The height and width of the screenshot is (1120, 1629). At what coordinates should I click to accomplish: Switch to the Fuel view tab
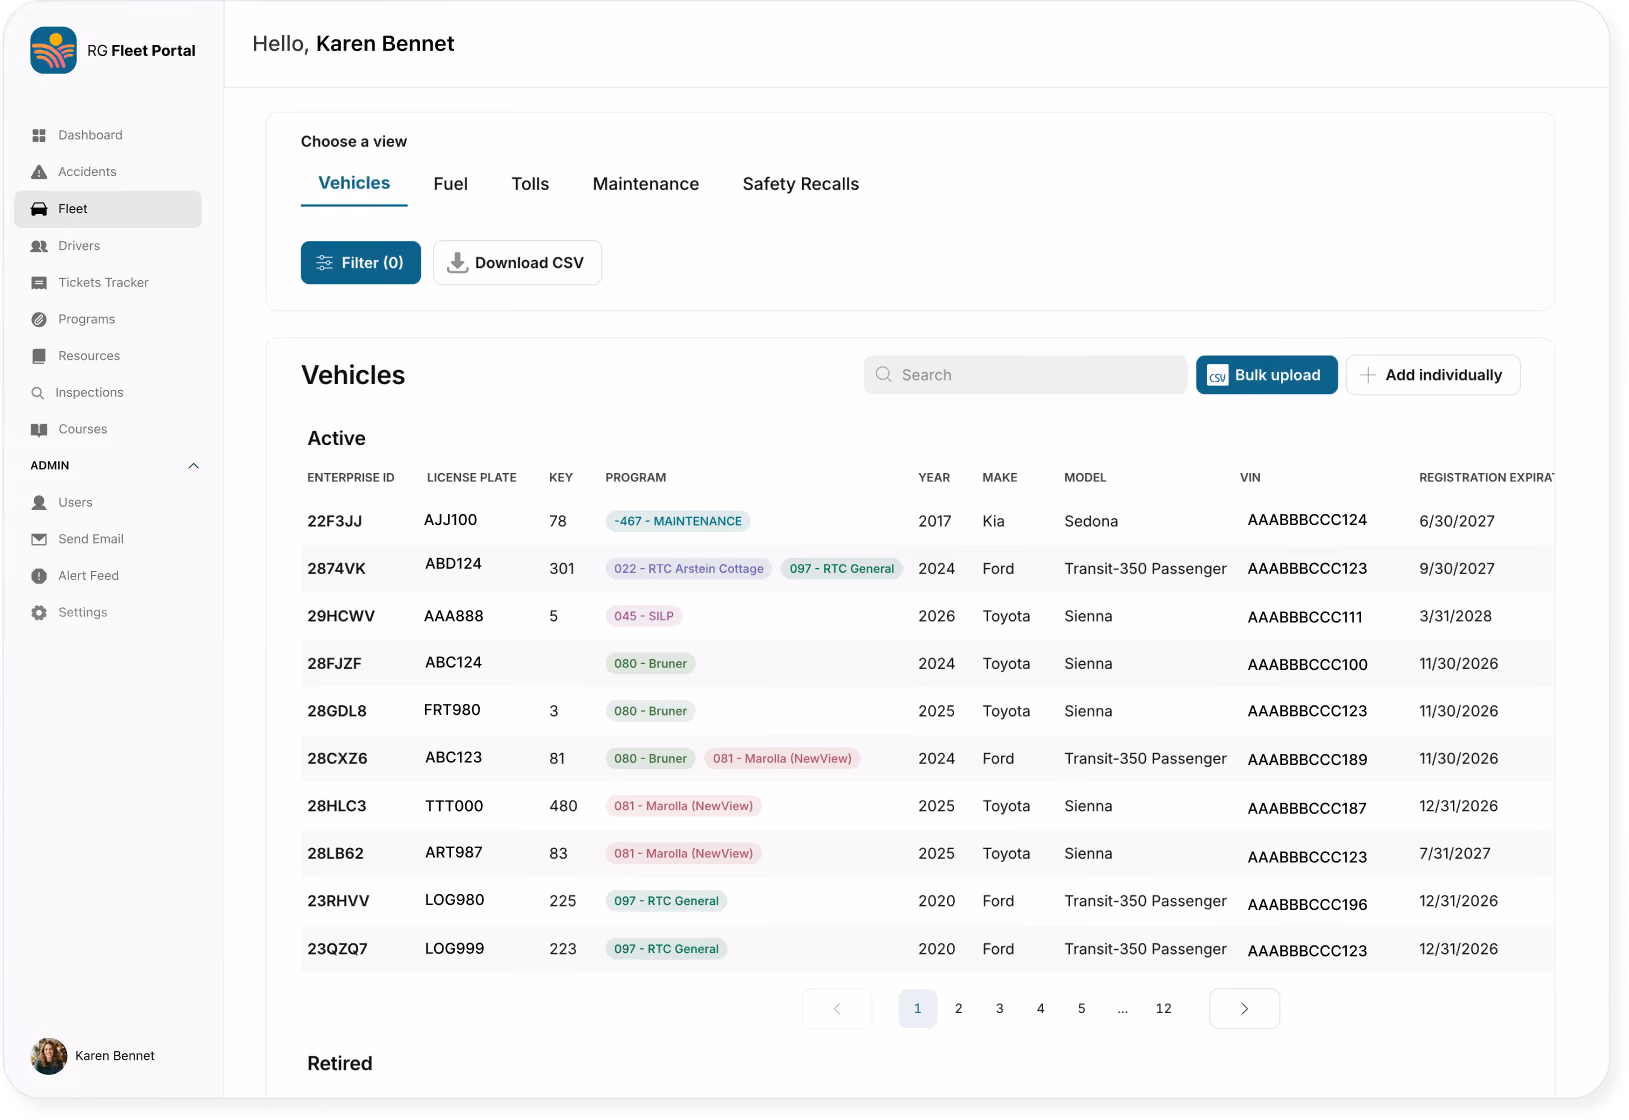pos(451,184)
